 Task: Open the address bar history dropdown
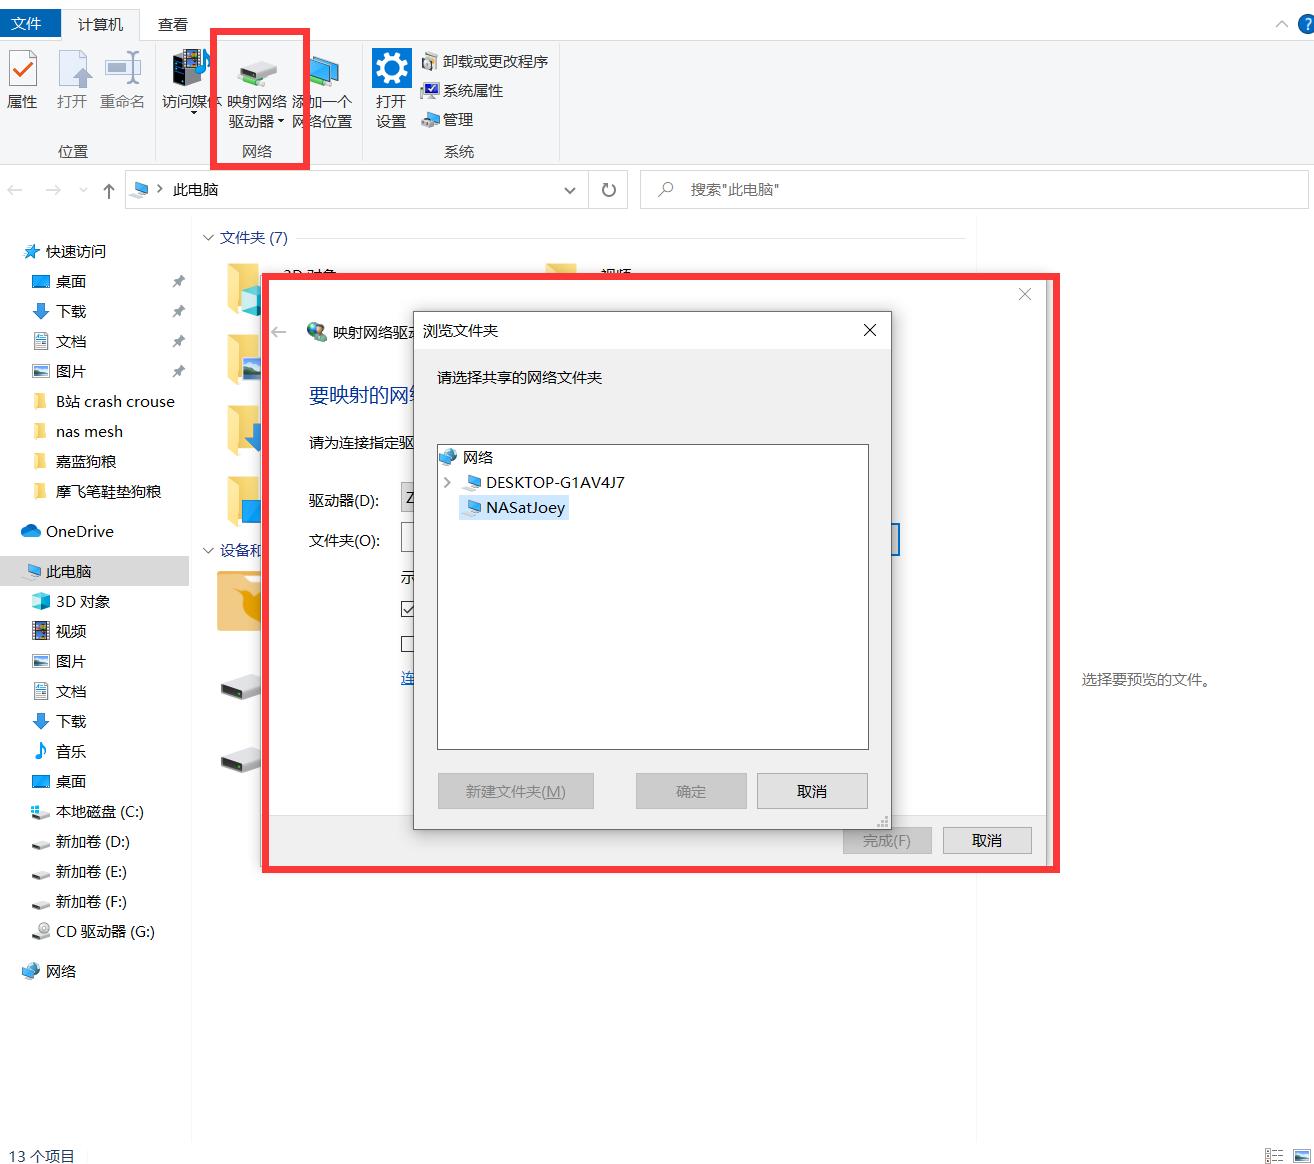click(570, 190)
